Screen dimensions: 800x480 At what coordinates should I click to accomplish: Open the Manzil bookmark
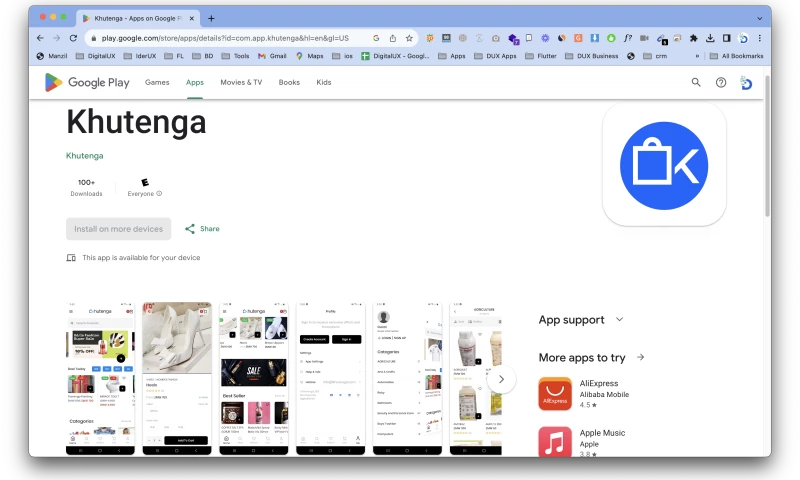[x=52, y=56]
